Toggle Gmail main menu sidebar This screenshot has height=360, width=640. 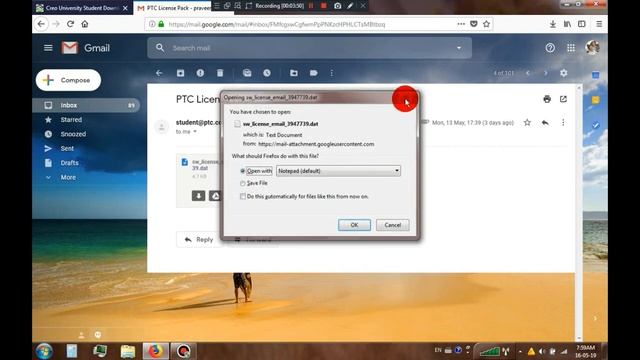click(x=48, y=48)
